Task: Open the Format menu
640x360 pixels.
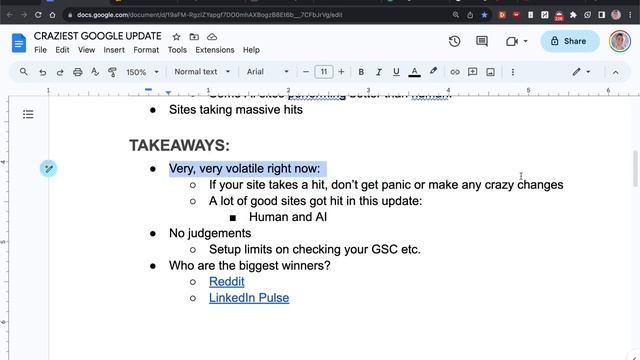Action: pos(146,50)
